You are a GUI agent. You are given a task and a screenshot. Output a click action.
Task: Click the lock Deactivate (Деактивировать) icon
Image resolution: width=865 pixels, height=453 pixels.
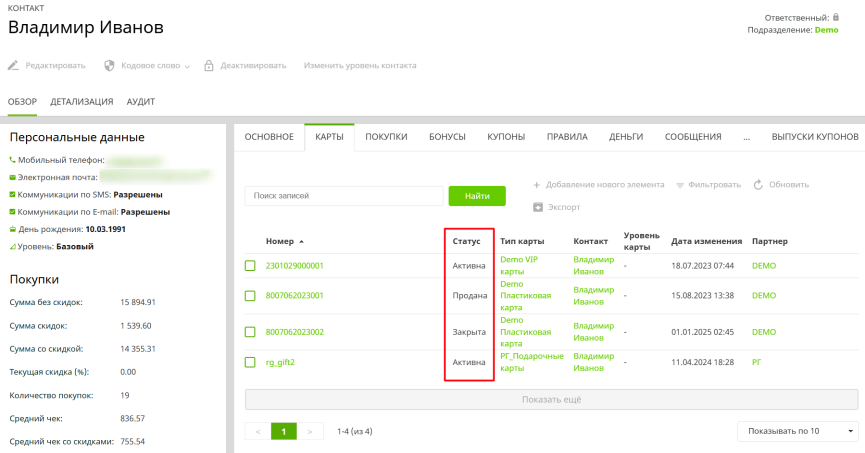(209, 66)
